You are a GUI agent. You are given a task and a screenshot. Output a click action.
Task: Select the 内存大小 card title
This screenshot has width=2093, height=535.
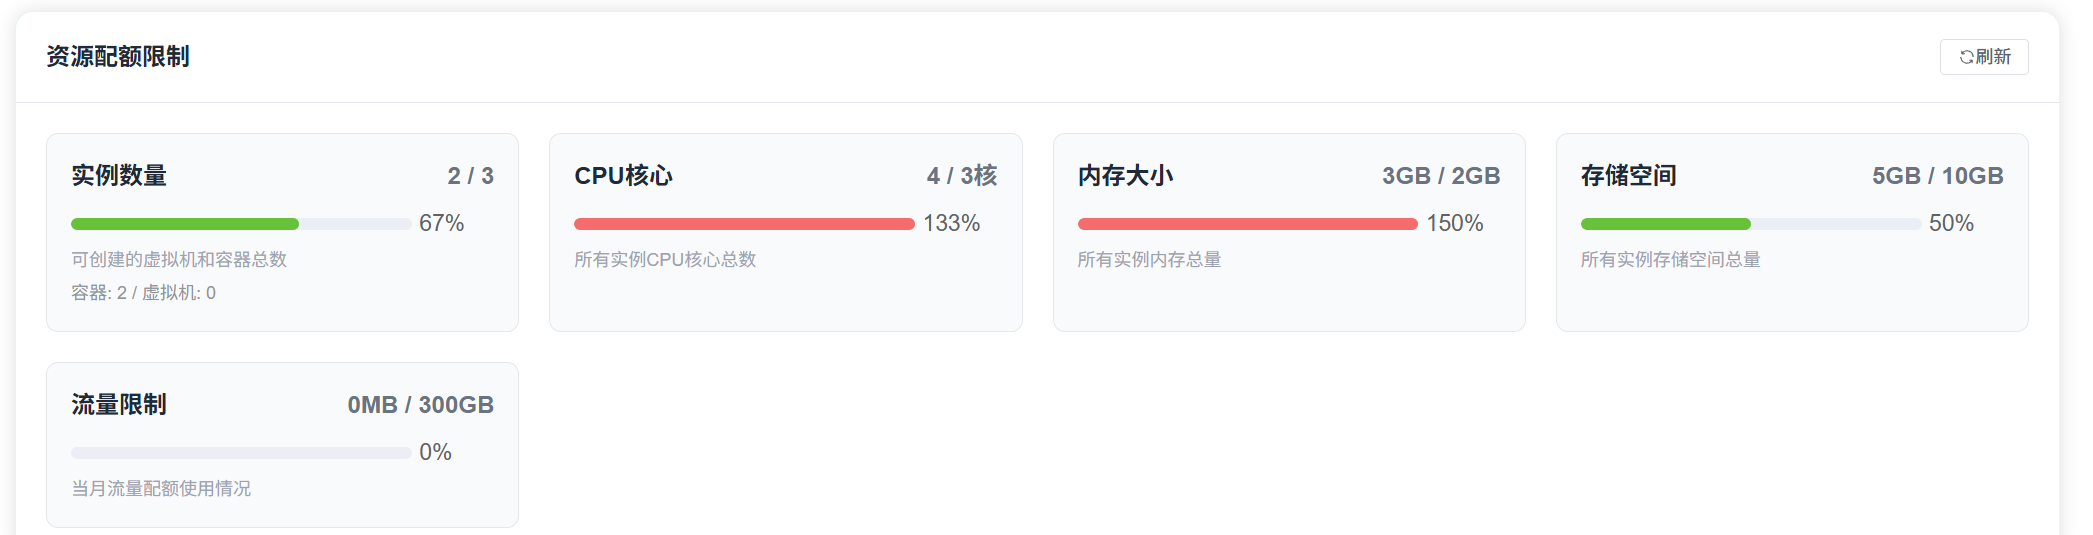[x=1125, y=176]
